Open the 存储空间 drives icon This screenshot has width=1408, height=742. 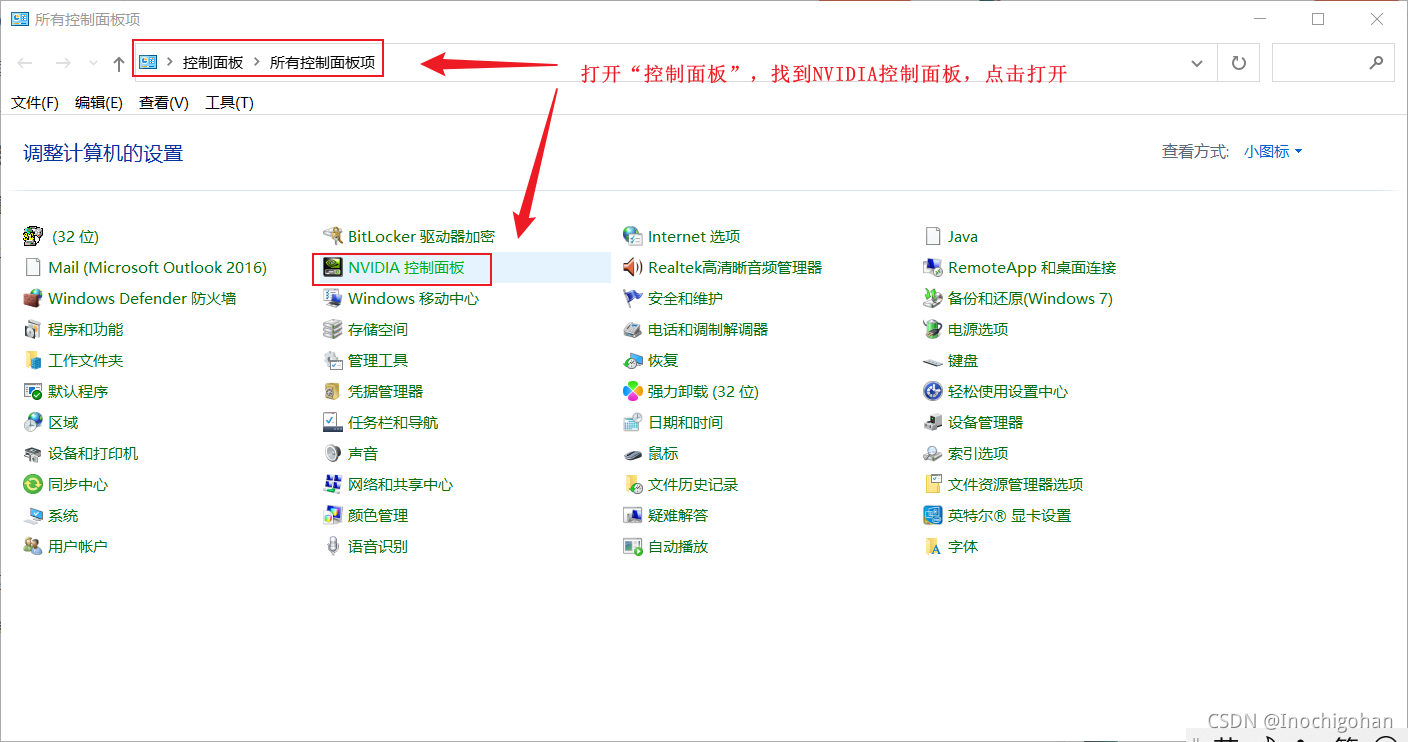point(333,330)
